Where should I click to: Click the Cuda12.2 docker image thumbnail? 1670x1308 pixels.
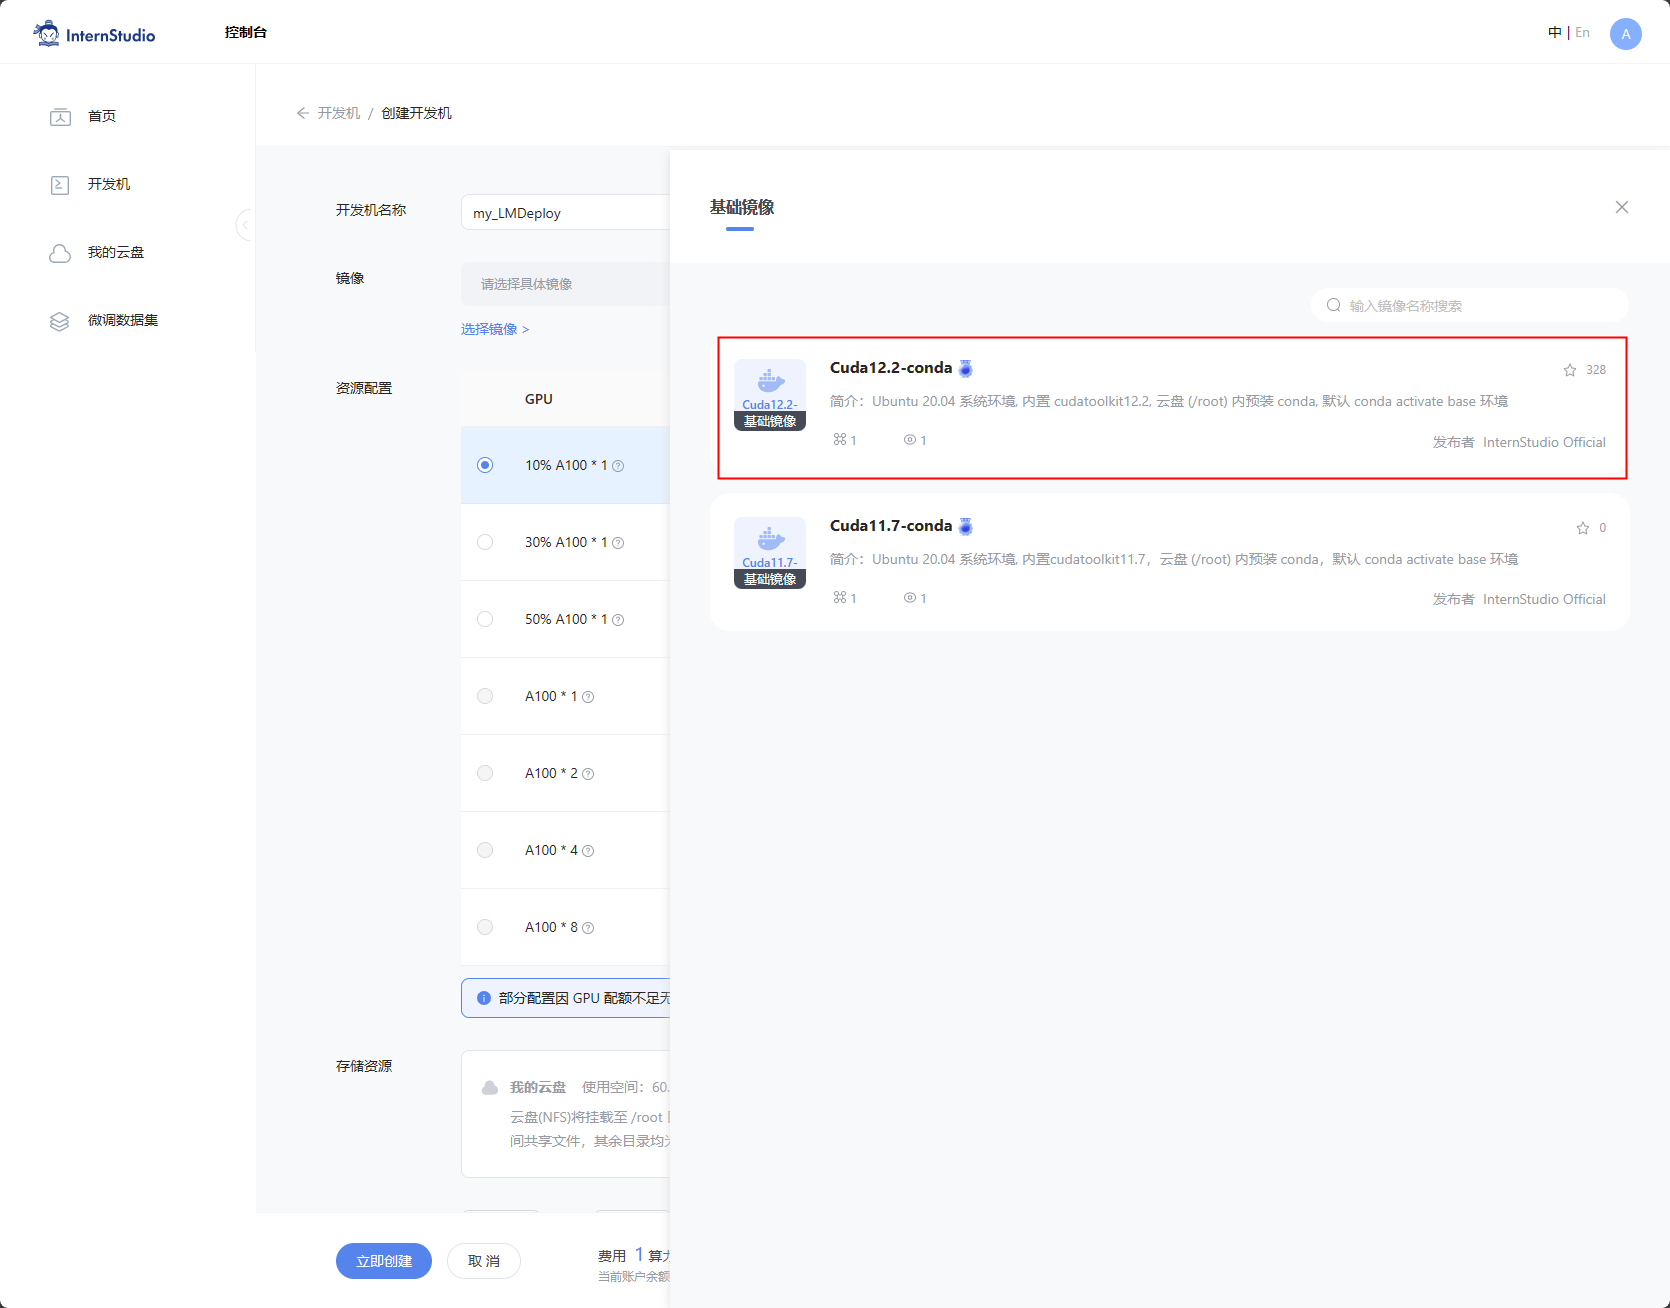pyautogui.click(x=770, y=395)
